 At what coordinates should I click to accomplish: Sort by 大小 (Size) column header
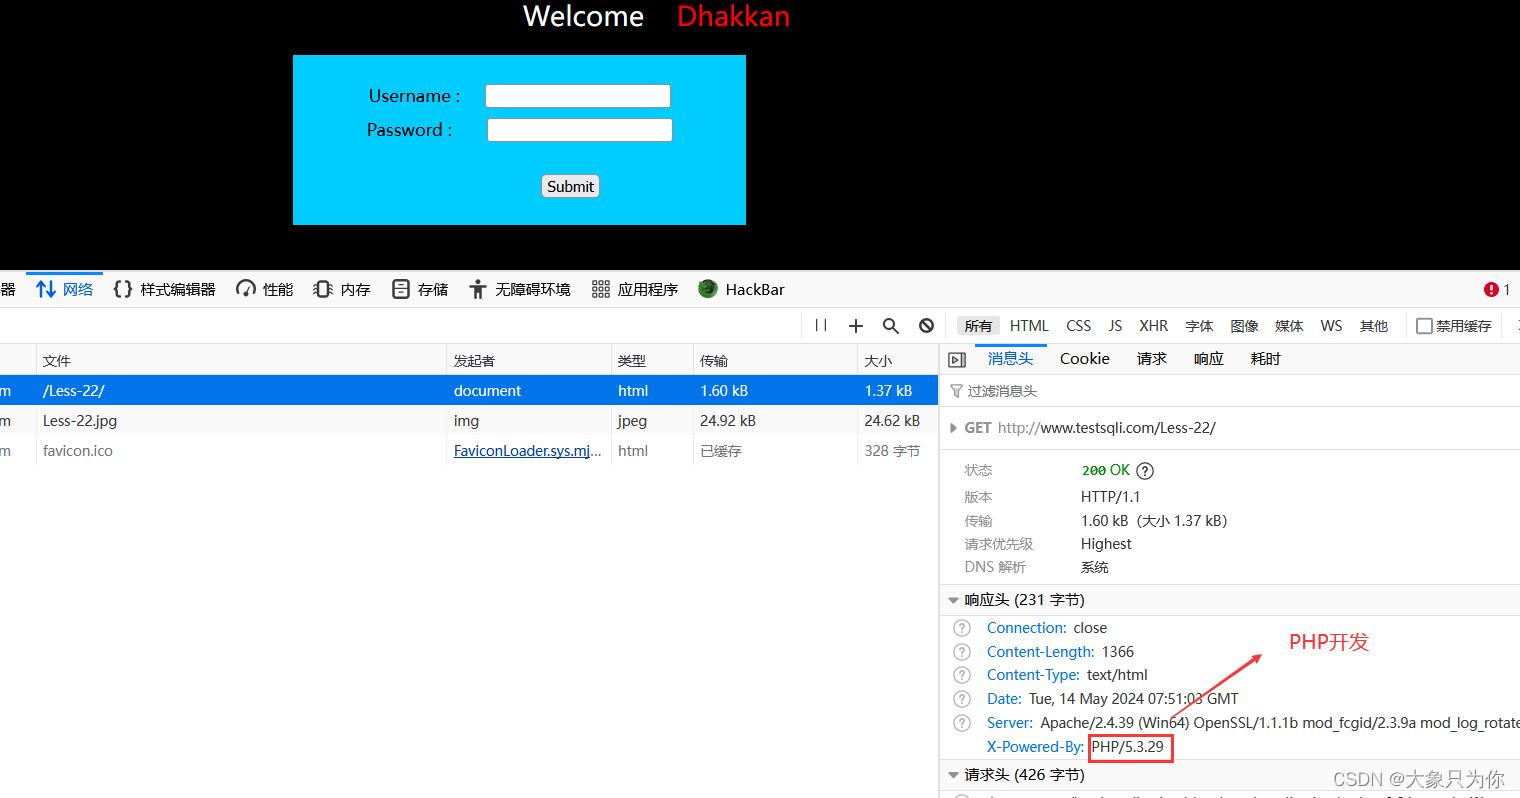click(897, 360)
